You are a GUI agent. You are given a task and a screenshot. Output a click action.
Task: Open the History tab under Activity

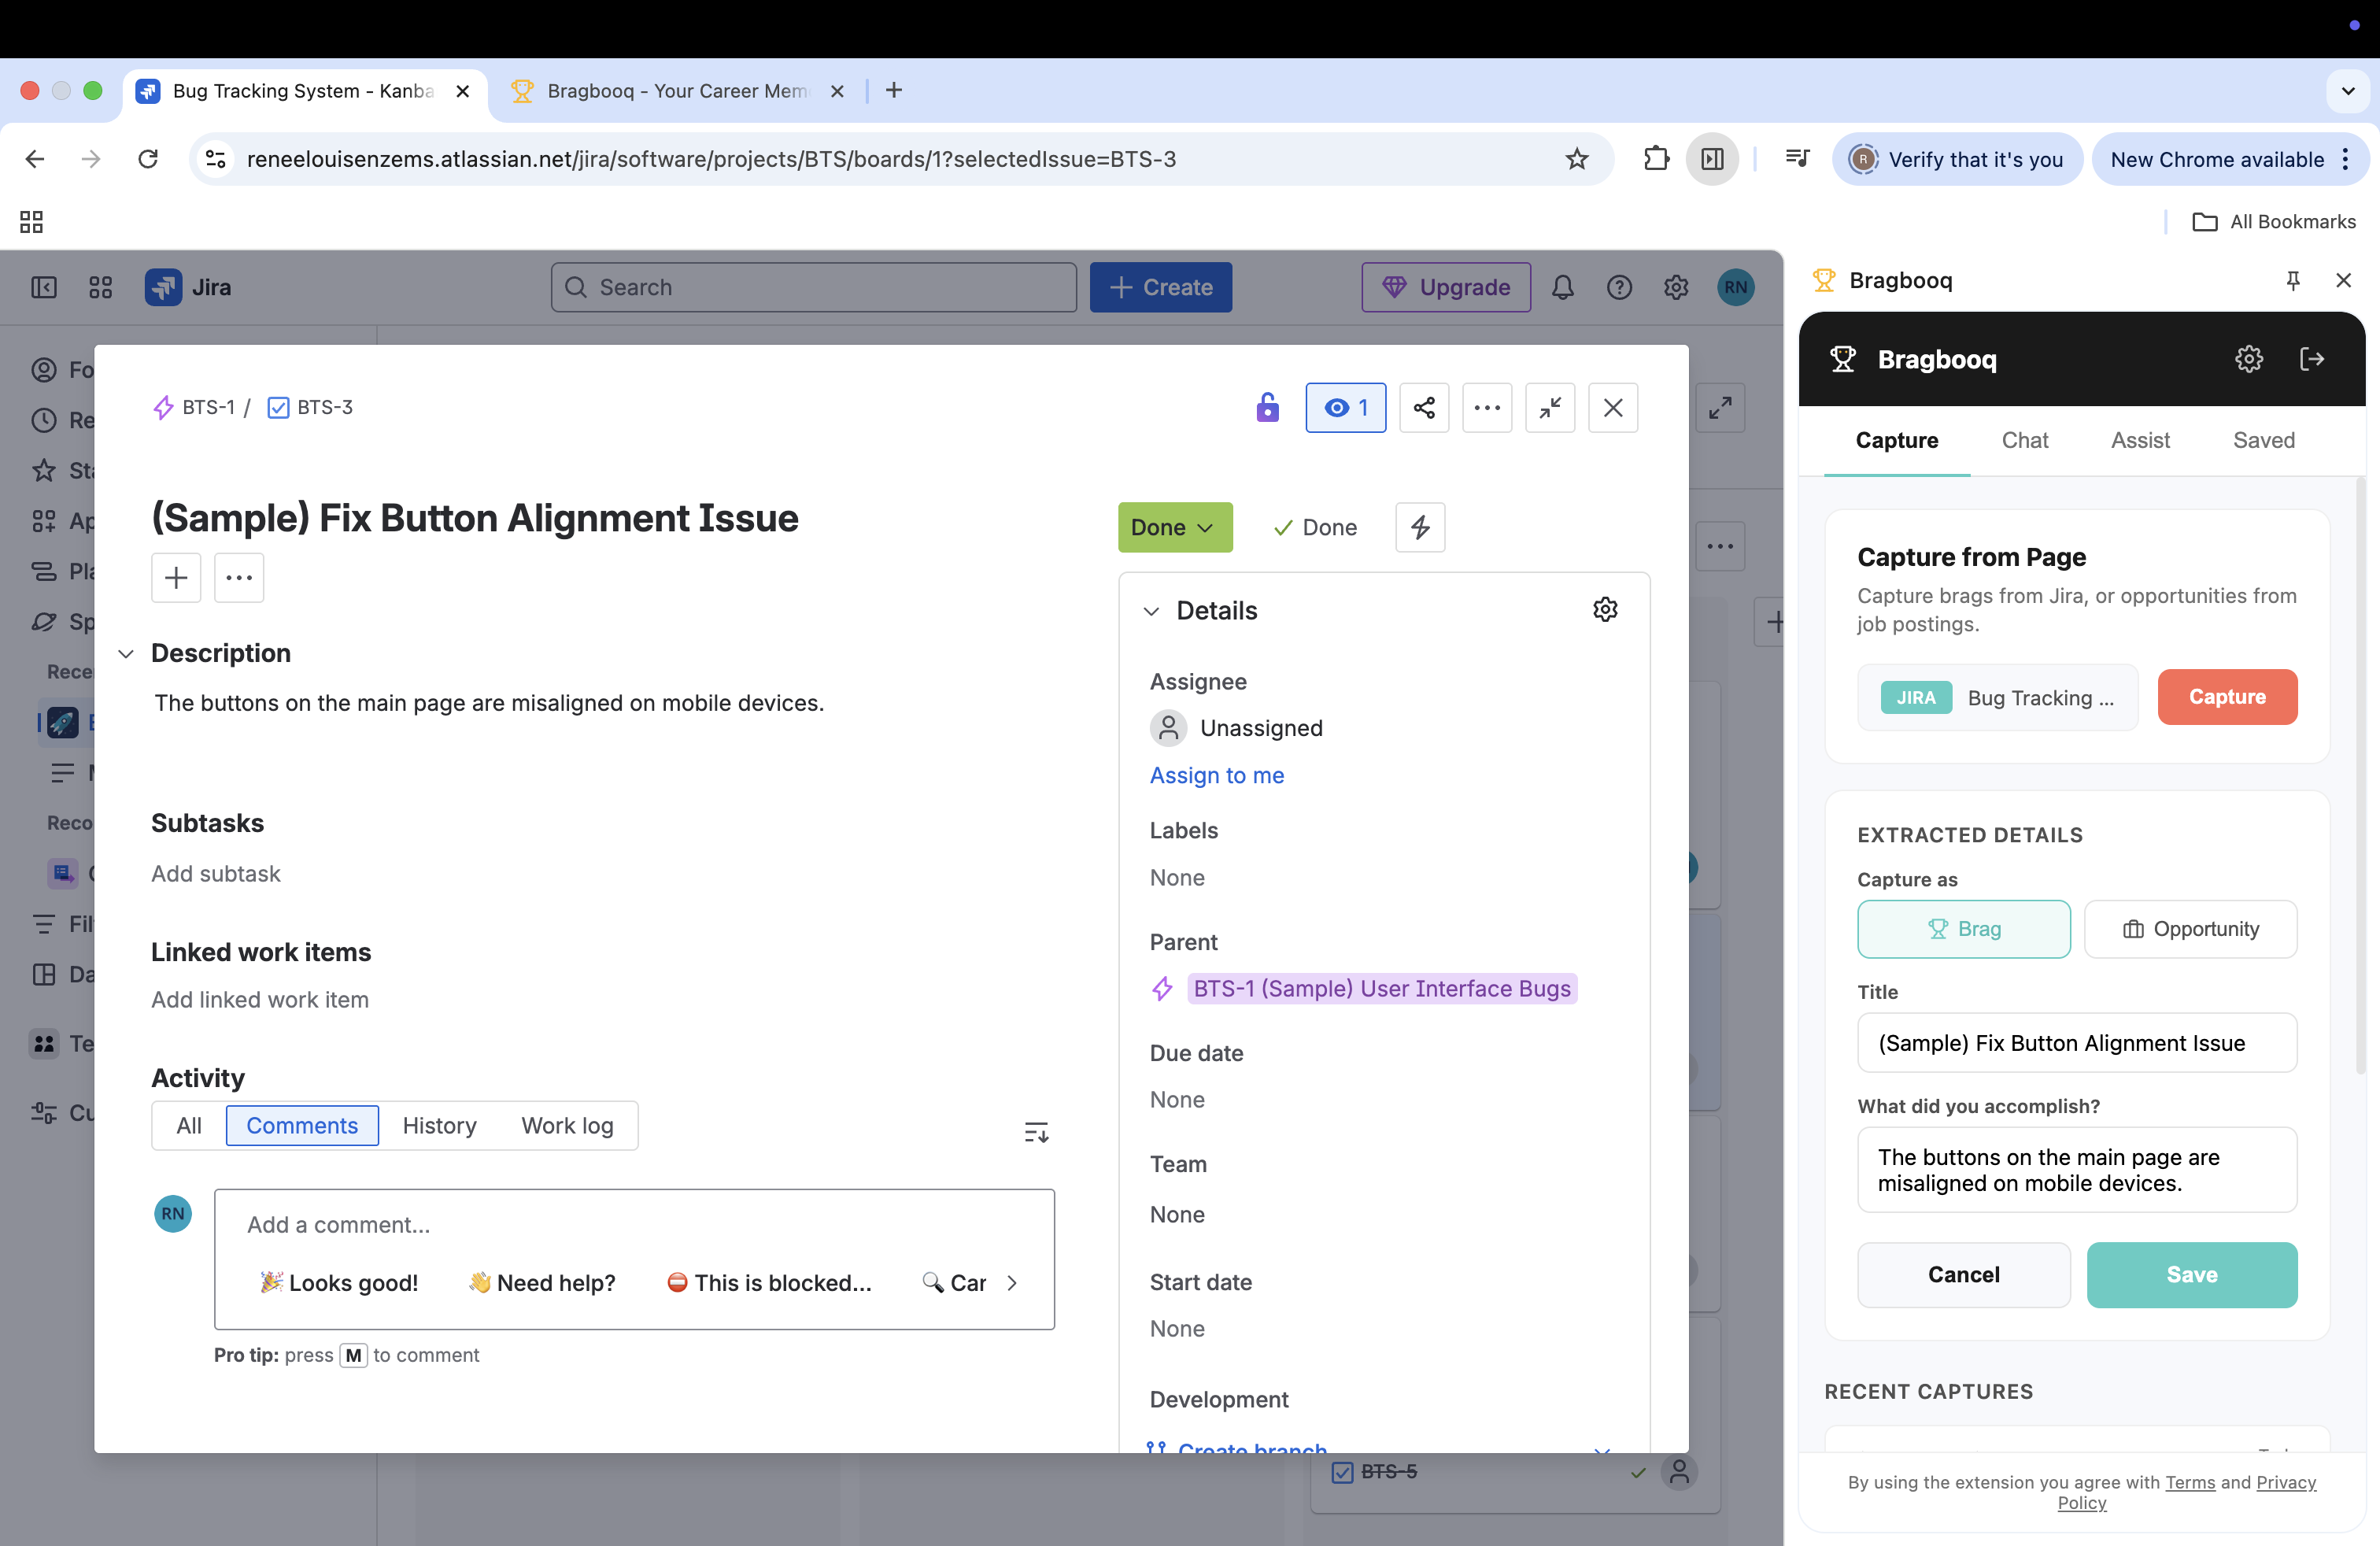[x=440, y=1125]
